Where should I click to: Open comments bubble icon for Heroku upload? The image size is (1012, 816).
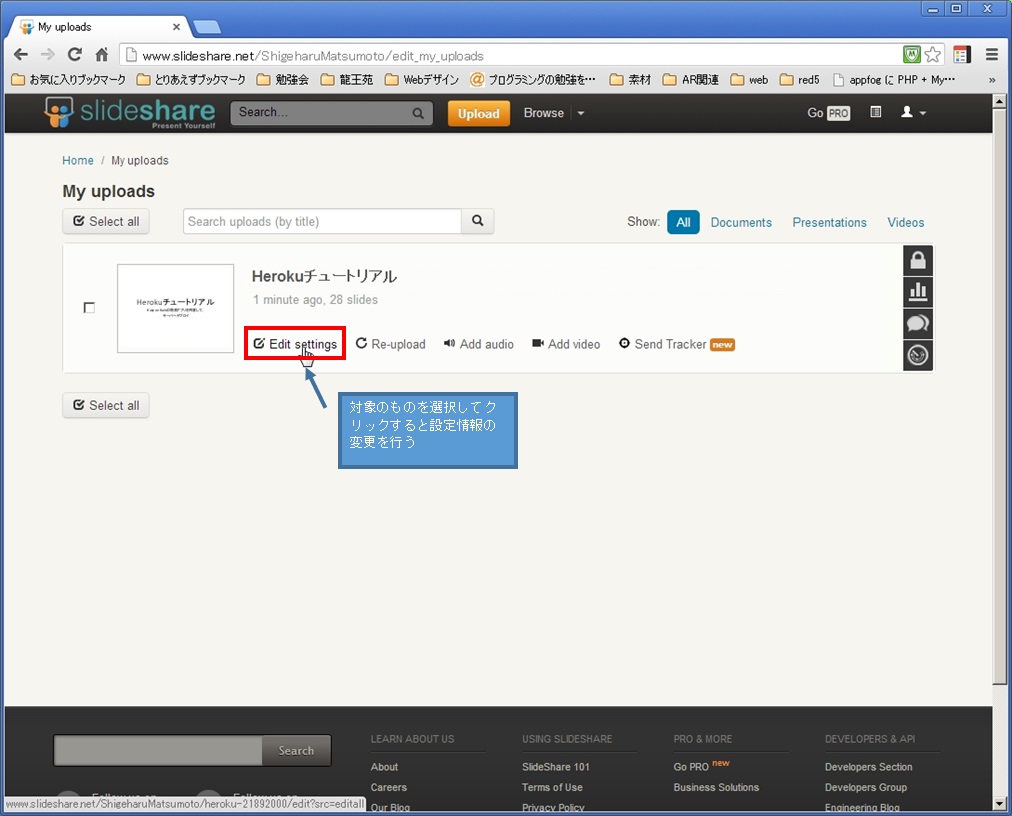pos(918,323)
